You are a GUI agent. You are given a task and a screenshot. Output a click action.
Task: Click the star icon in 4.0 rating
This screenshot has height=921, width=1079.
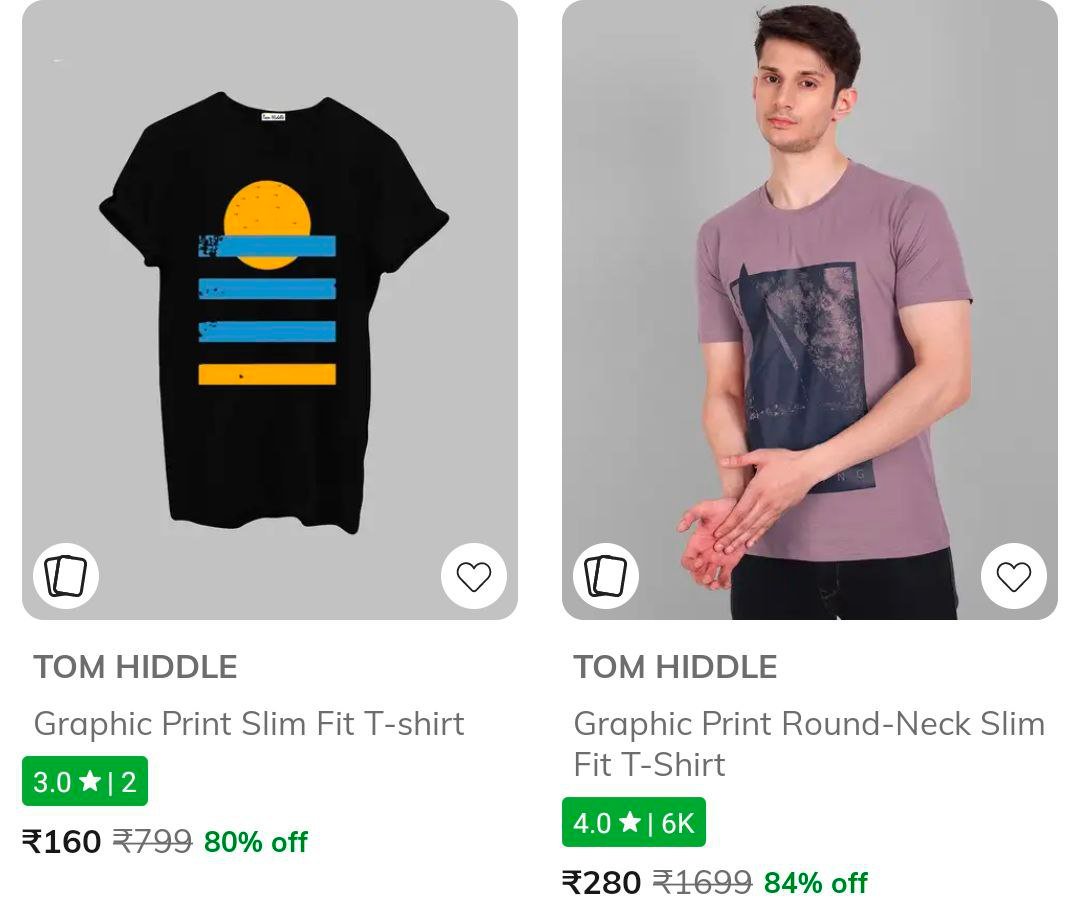pyautogui.click(x=629, y=822)
